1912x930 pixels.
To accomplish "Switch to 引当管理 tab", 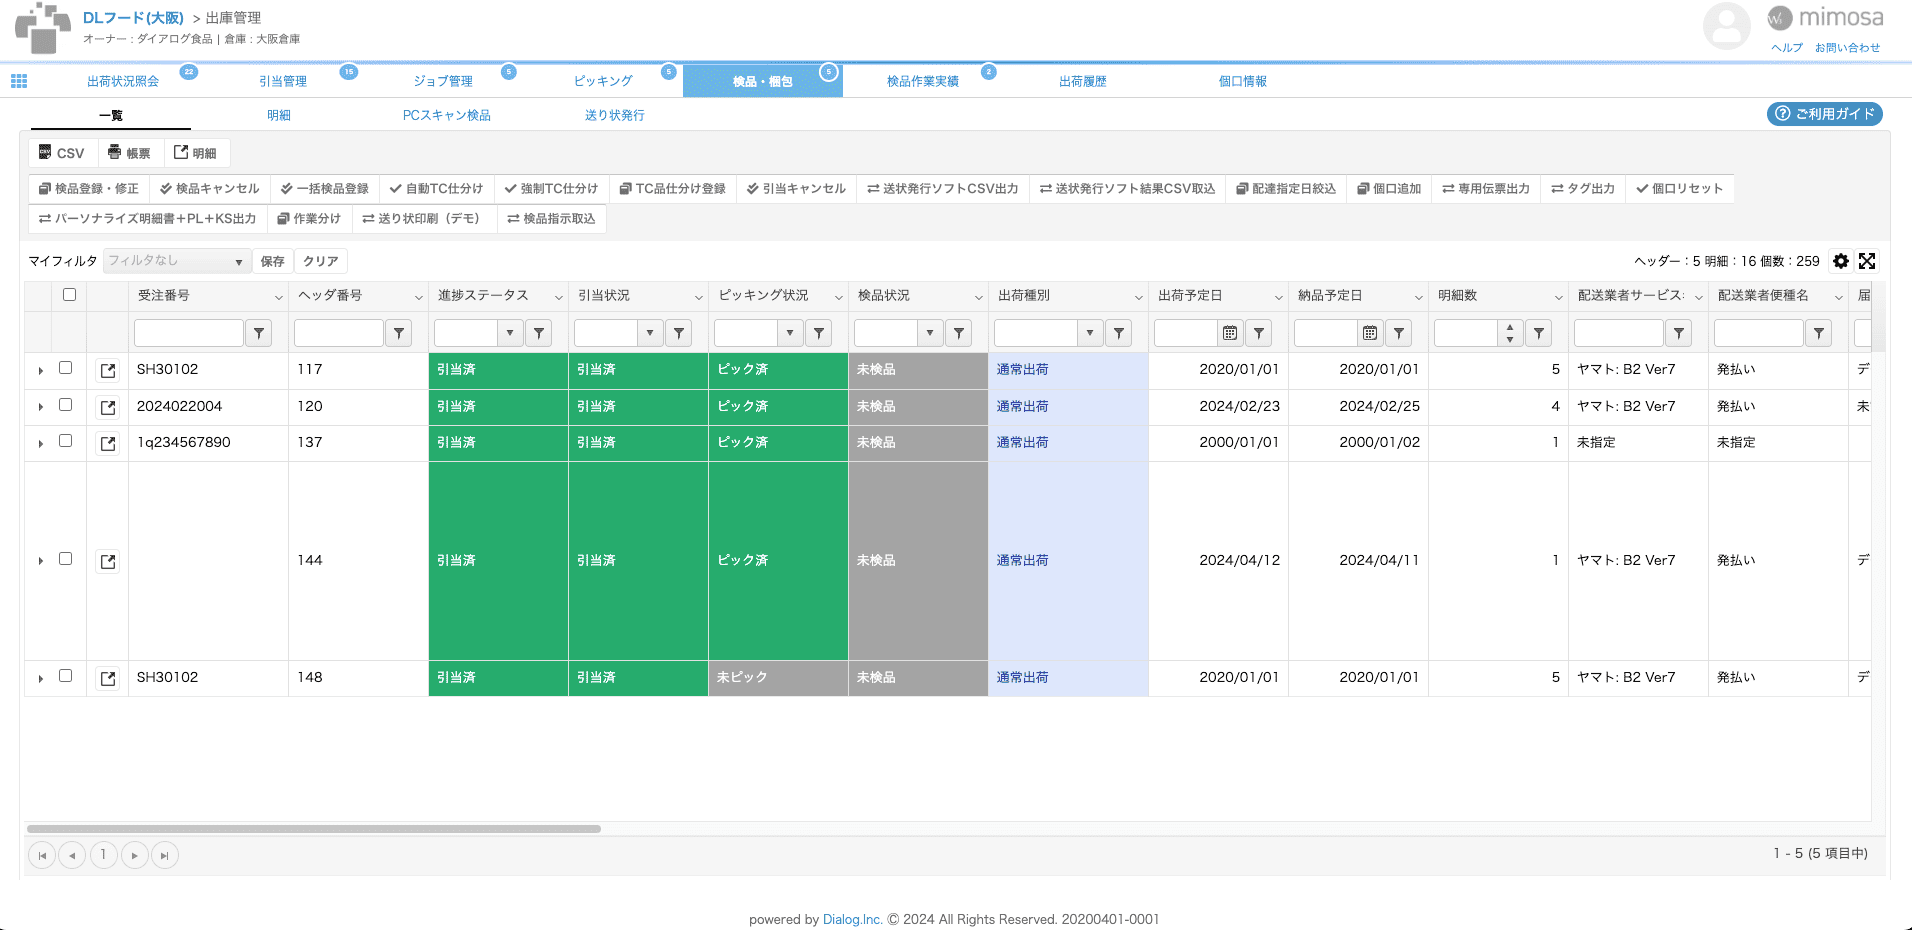I will (x=283, y=82).
